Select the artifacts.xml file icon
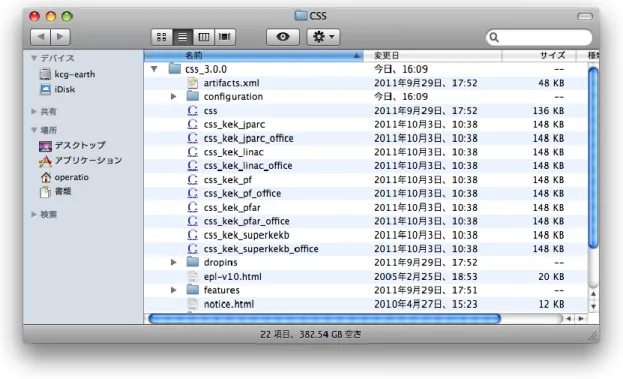Viewport: 623px width, 379px height. click(193, 83)
